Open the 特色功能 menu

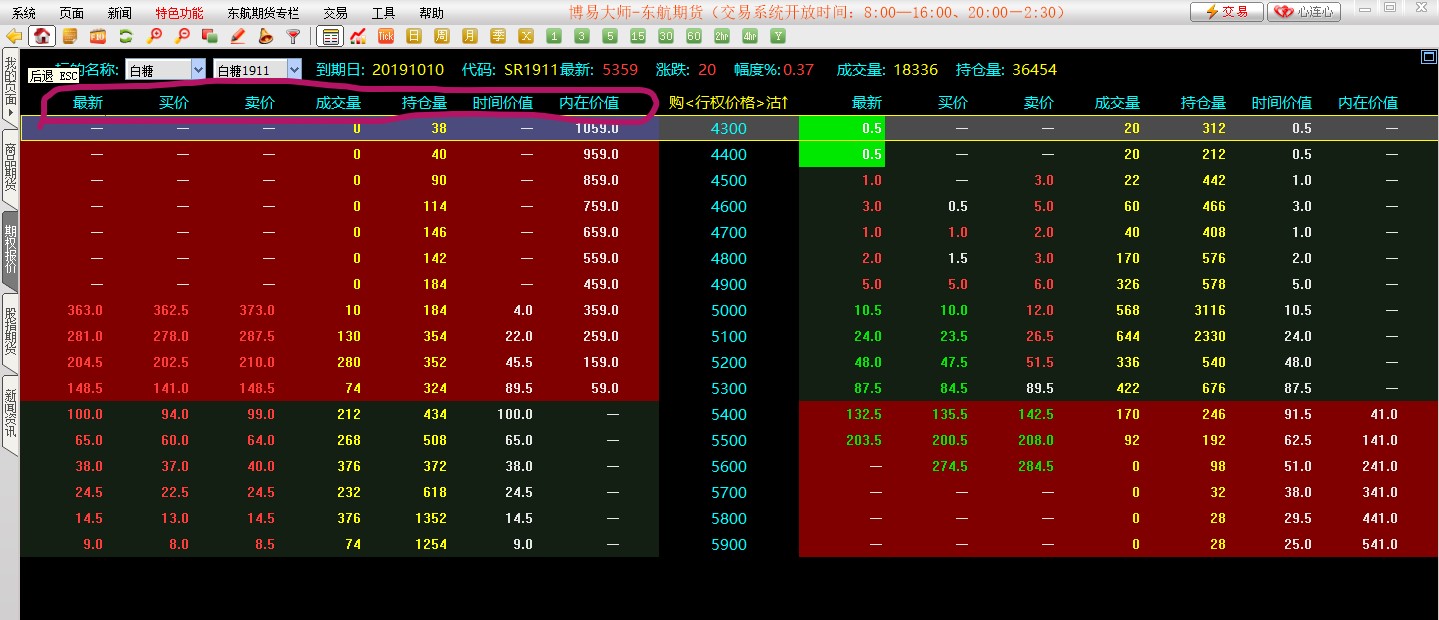[179, 13]
